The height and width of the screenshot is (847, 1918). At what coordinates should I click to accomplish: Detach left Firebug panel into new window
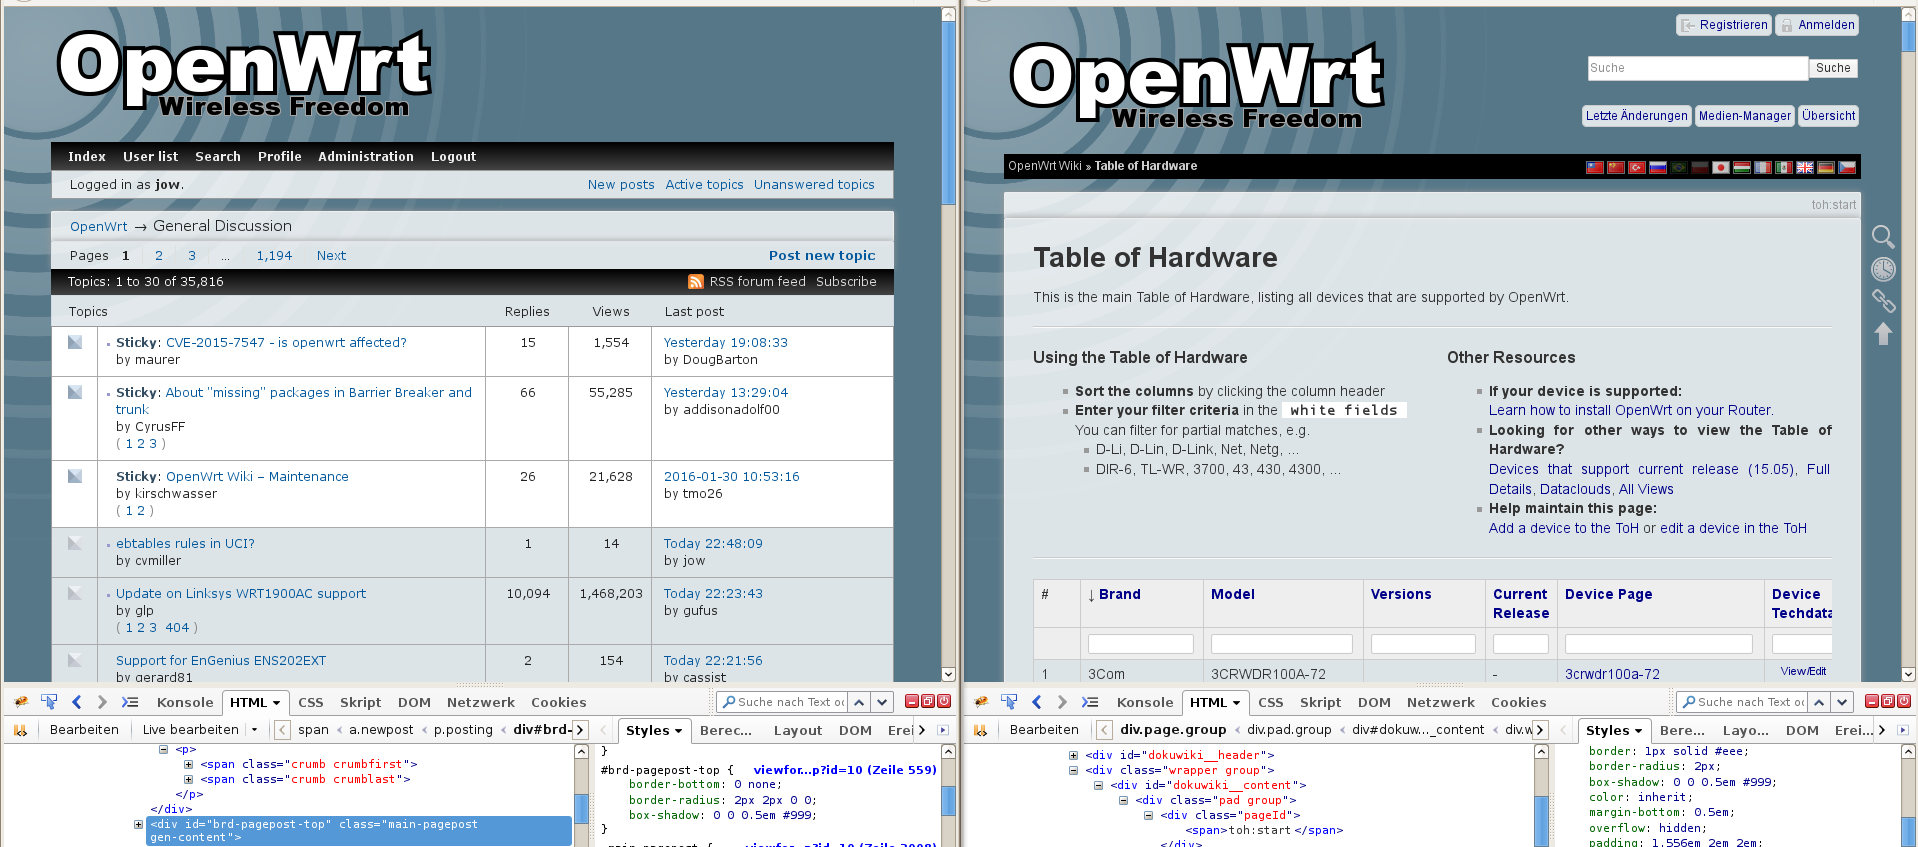927,701
